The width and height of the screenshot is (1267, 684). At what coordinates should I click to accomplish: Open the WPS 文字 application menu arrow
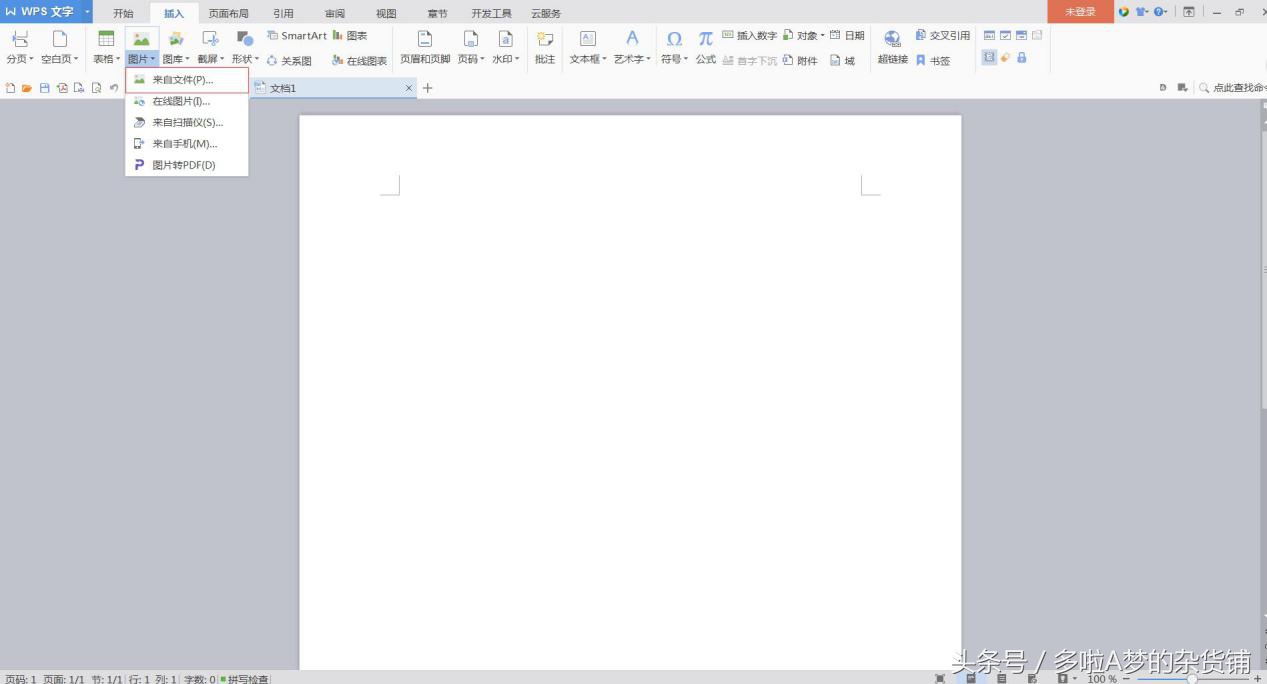tap(87, 12)
